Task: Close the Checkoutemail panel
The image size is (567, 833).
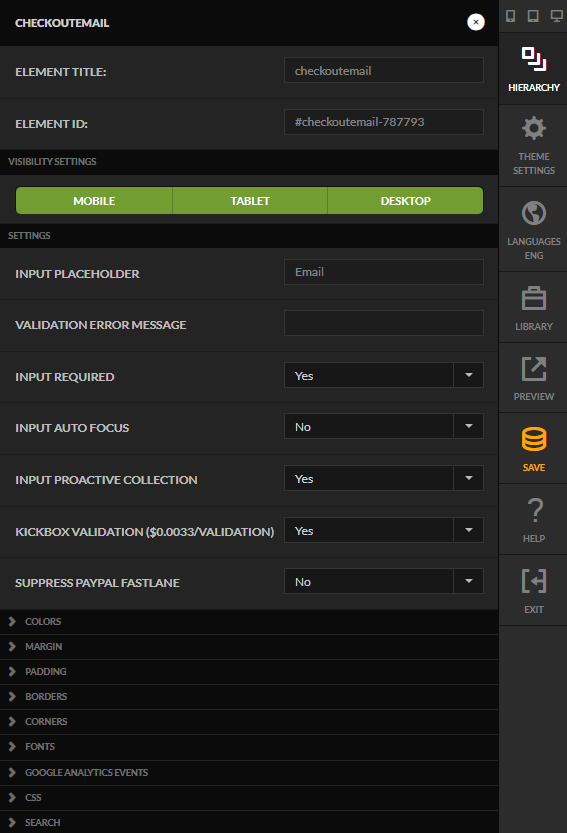Action: pyautogui.click(x=476, y=22)
